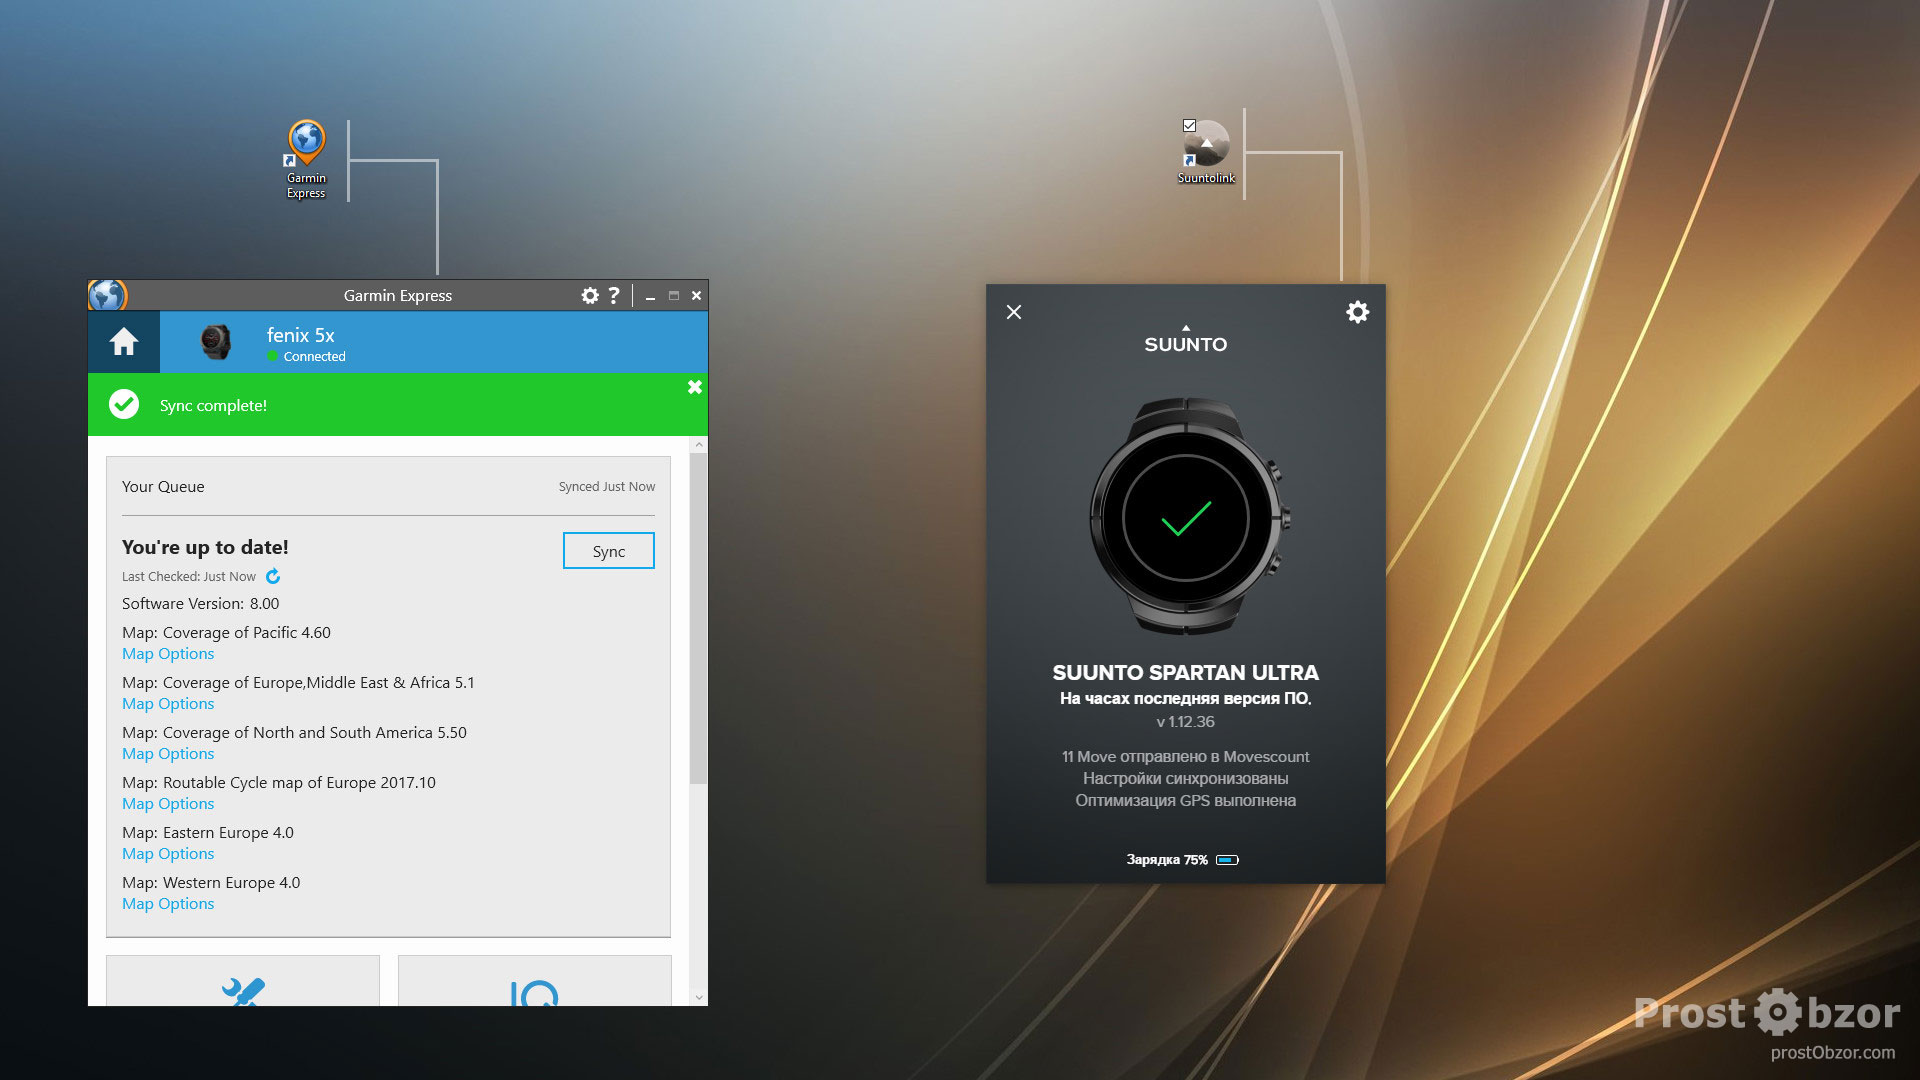Open Map Options for Routable Cycle map
The width and height of the screenshot is (1920, 1080).
point(168,804)
